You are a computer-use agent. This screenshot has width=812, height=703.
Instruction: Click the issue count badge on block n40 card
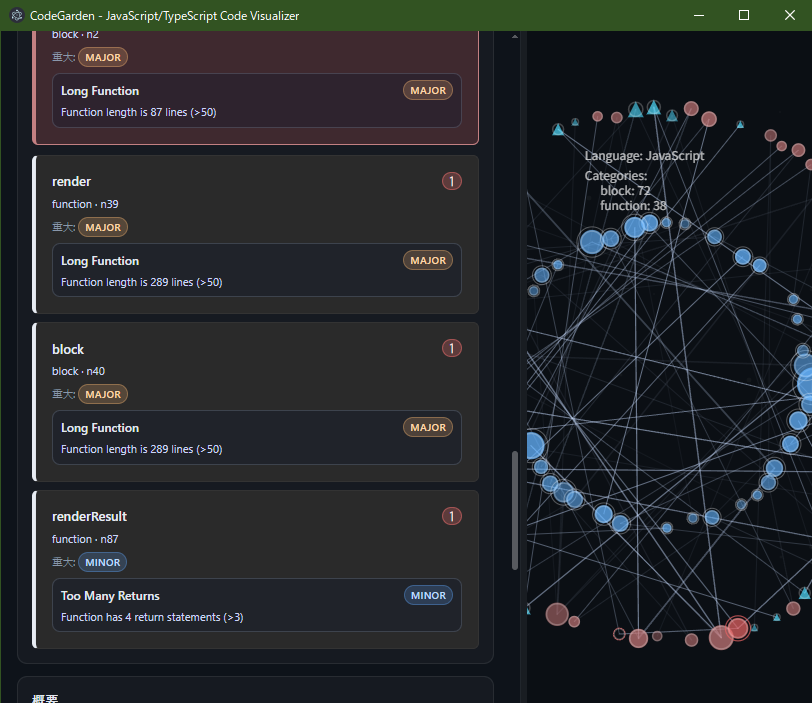(x=451, y=348)
